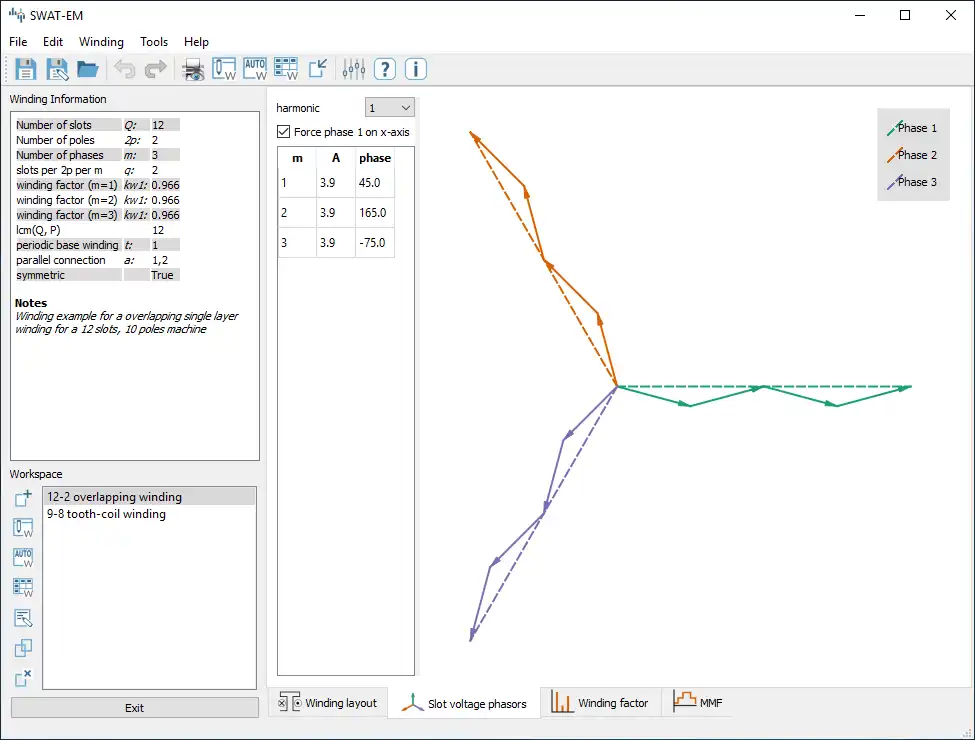Select the Slot voltage phasors tab
This screenshot has width=975, height=740.
tap(464, 703)
